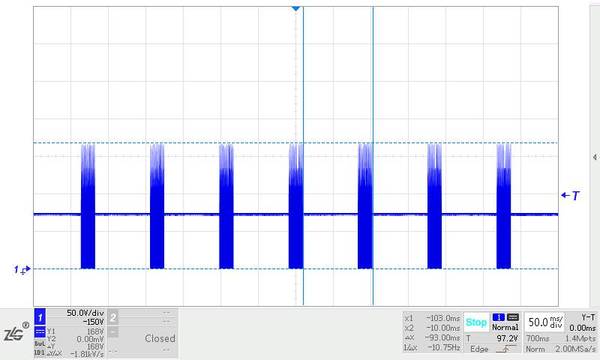This screenshot has height=360, width=600.
Task: Click the trigger level T arrow marker
Action: 570,195
